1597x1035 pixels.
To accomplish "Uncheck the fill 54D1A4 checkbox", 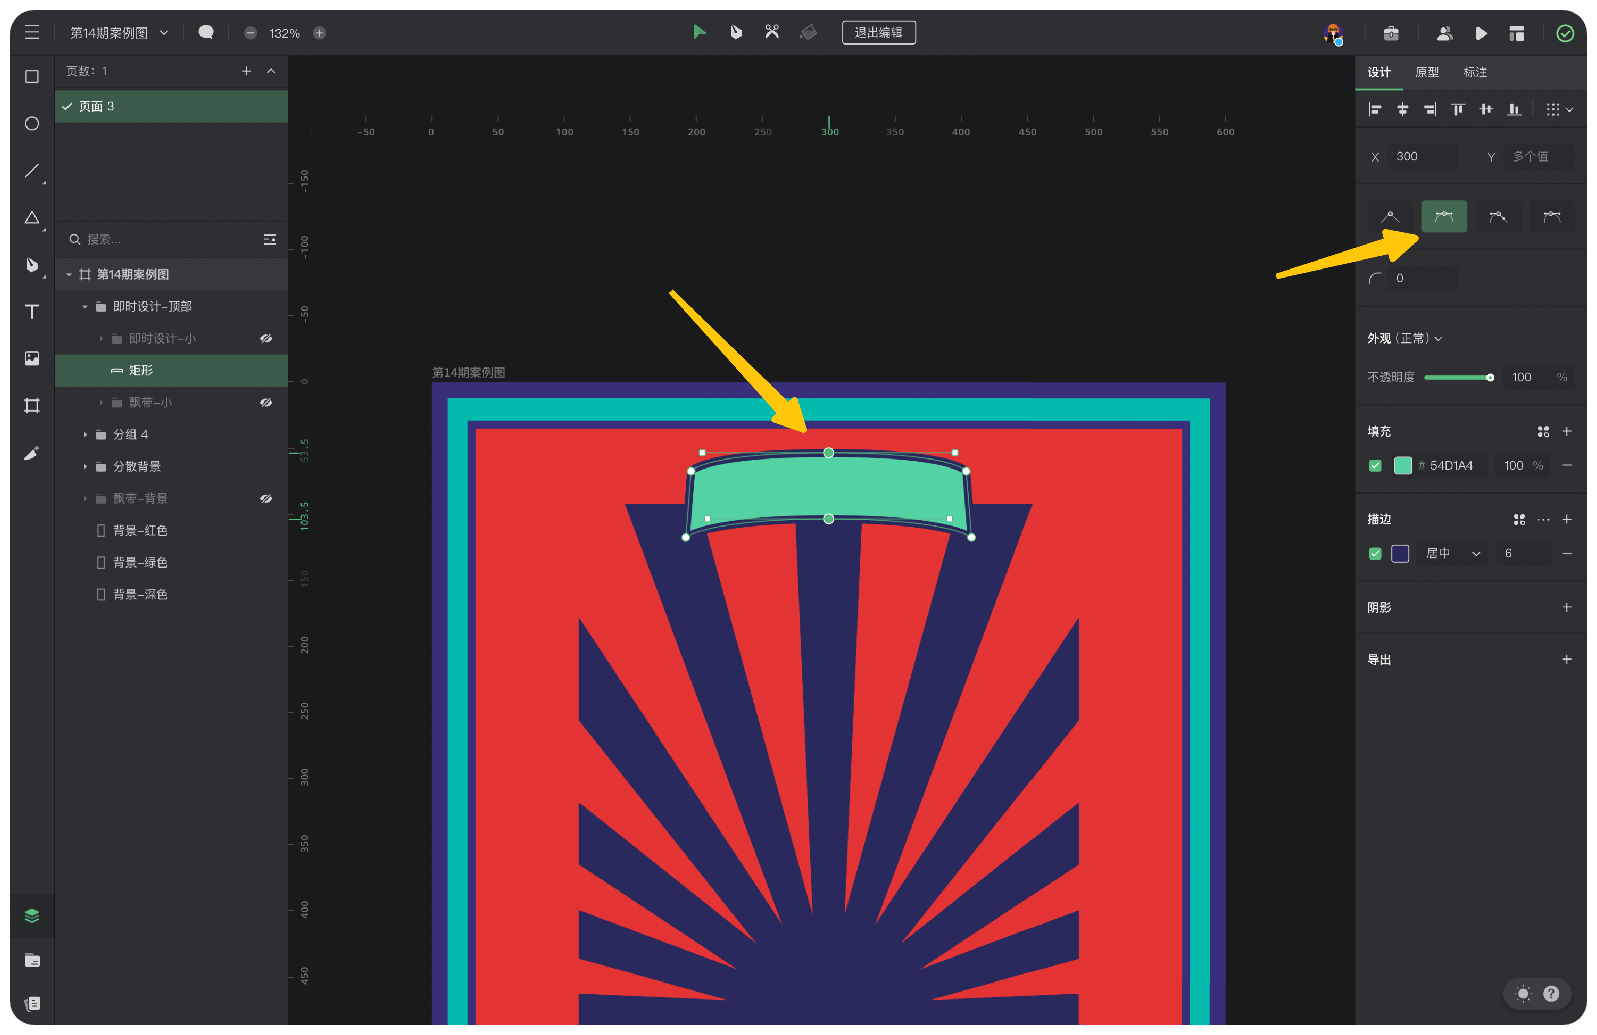I will coord(1375,465).
